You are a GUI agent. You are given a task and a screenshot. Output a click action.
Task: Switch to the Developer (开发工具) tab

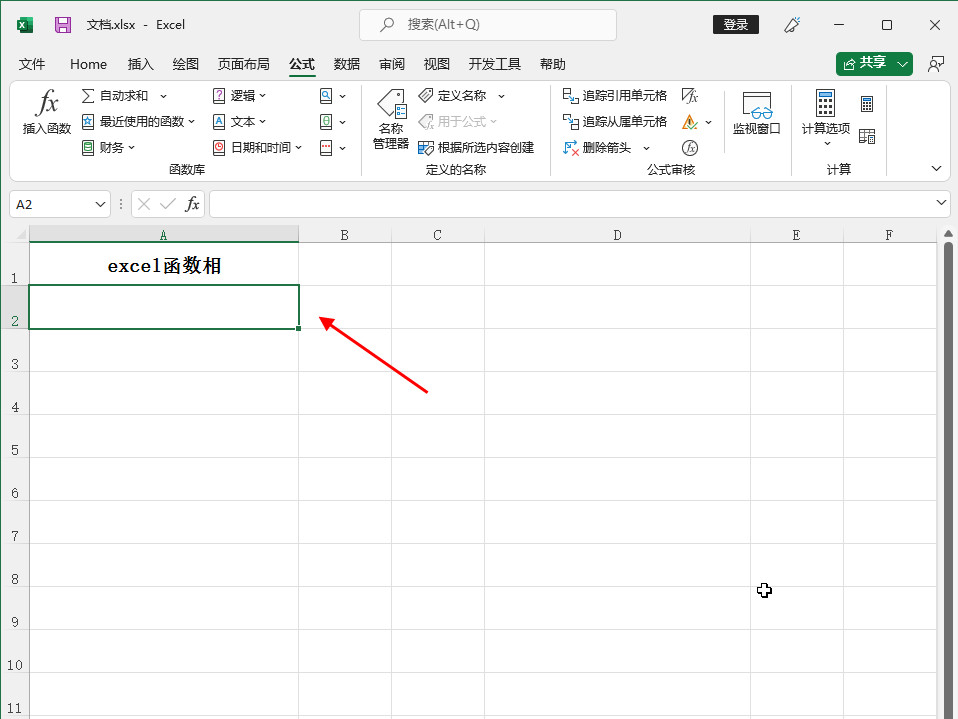494,64
